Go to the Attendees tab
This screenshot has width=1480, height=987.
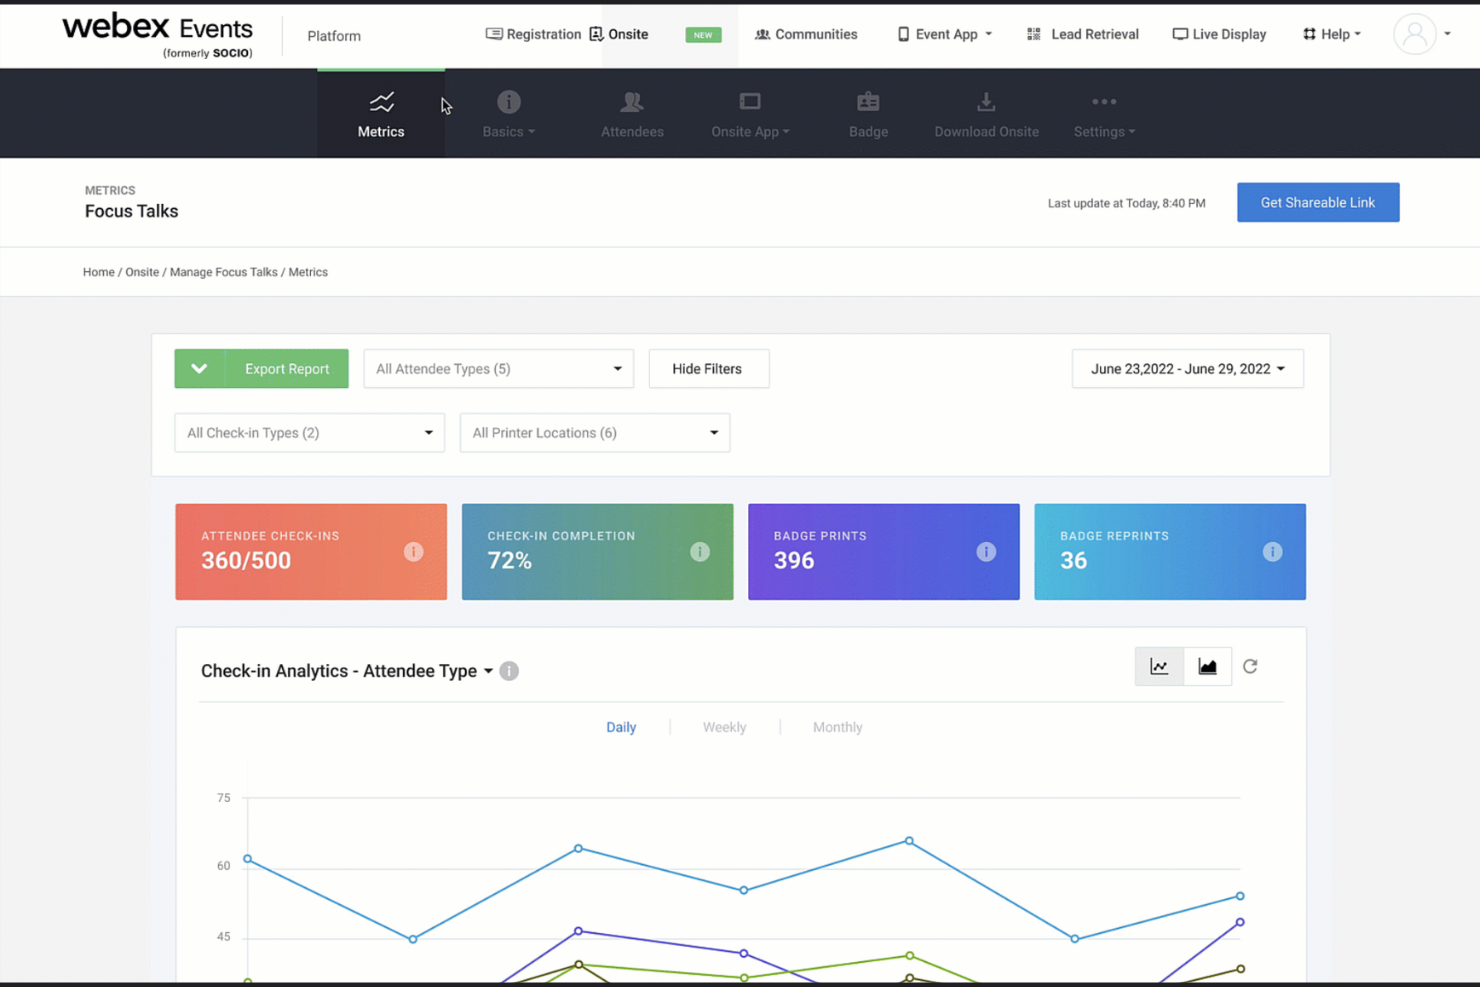(x=632, y=114)
